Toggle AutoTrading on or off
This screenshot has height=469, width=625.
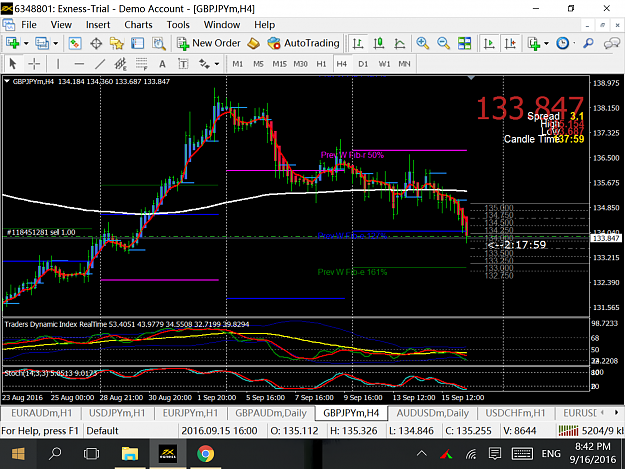(x=303, y=43)
